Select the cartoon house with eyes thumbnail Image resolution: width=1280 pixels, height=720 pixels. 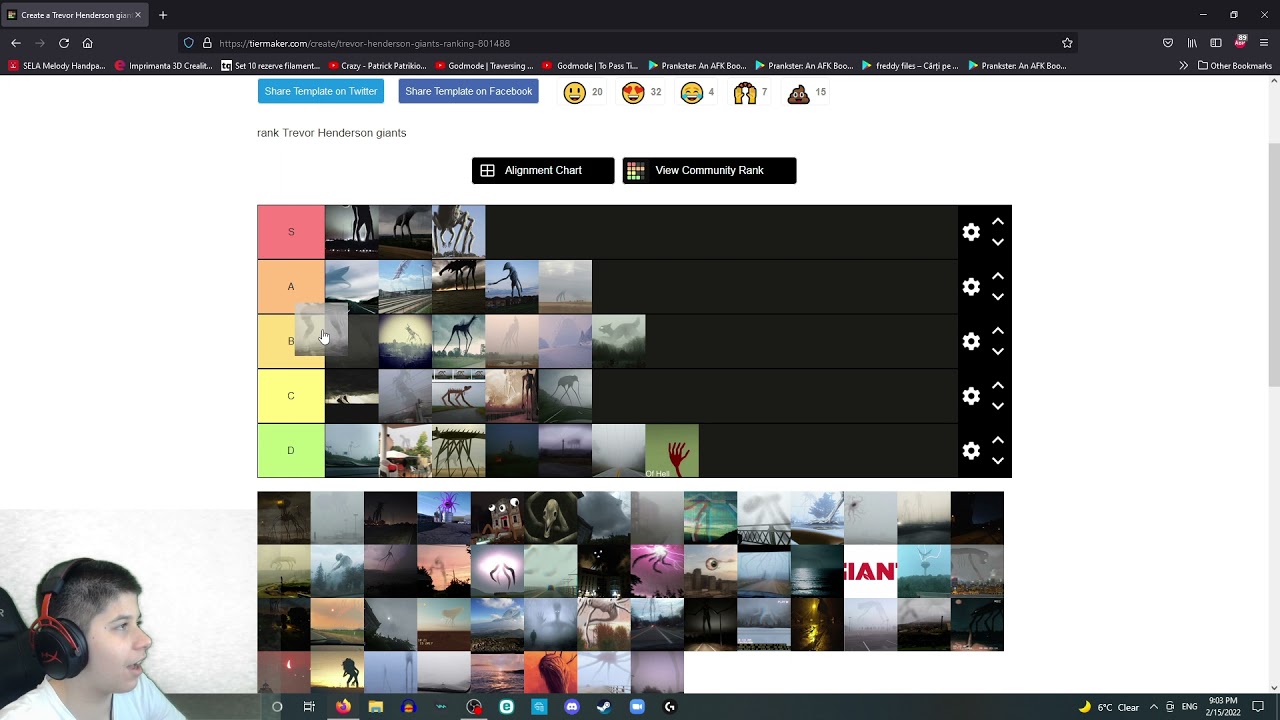(x=497, y=518)
